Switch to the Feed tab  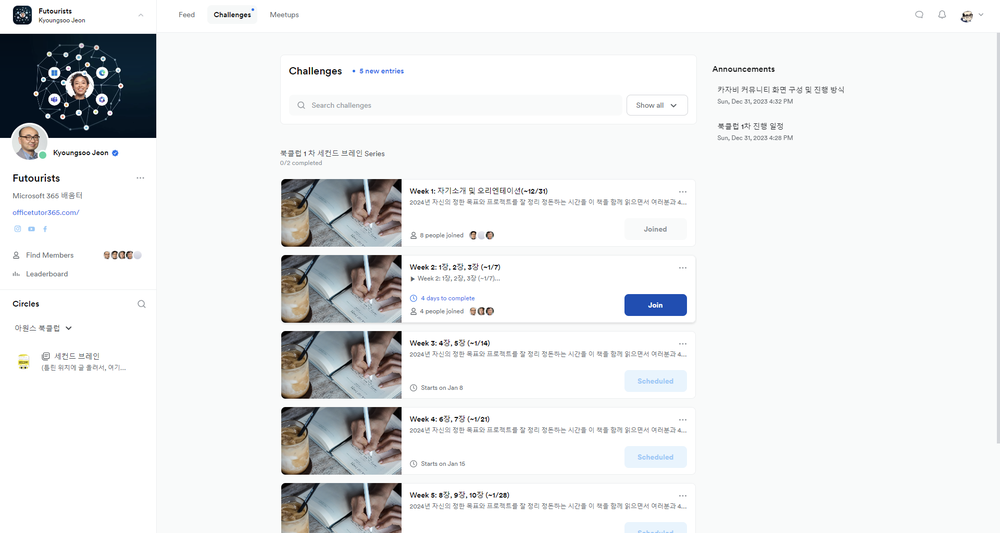pos(186,15)
